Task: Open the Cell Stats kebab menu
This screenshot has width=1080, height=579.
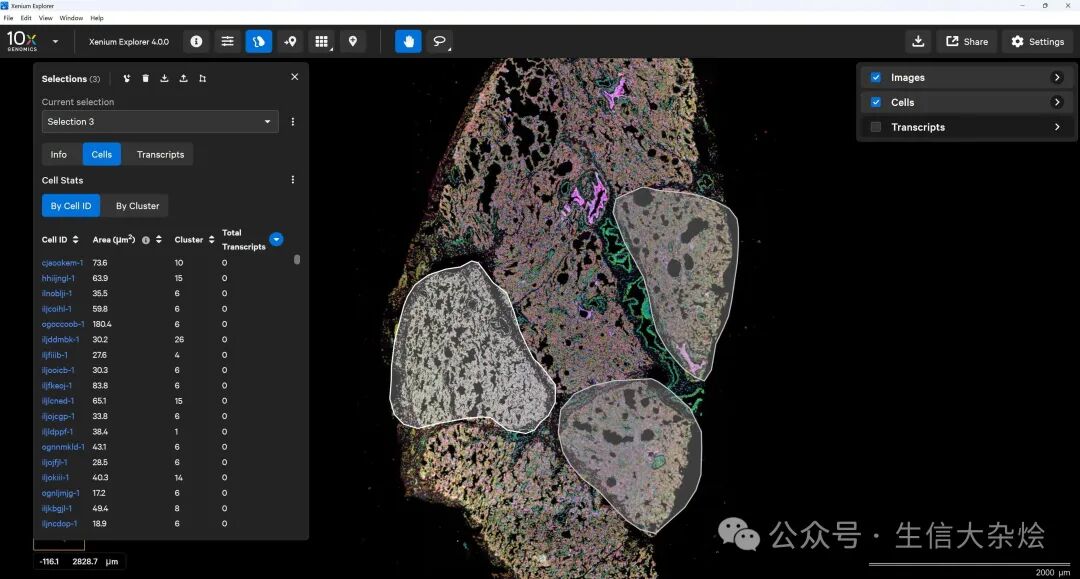Action: [x=293, y=180]
